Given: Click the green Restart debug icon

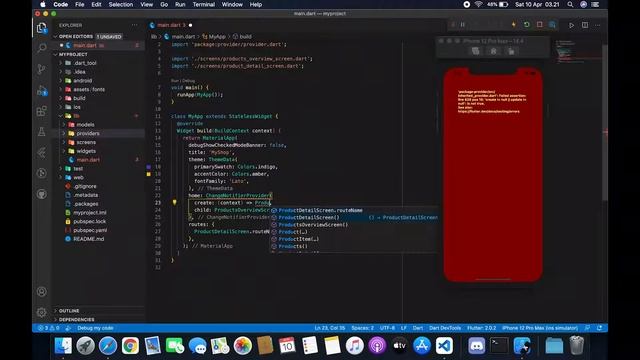Looking at the screenshot, I should tap(527, 25).
